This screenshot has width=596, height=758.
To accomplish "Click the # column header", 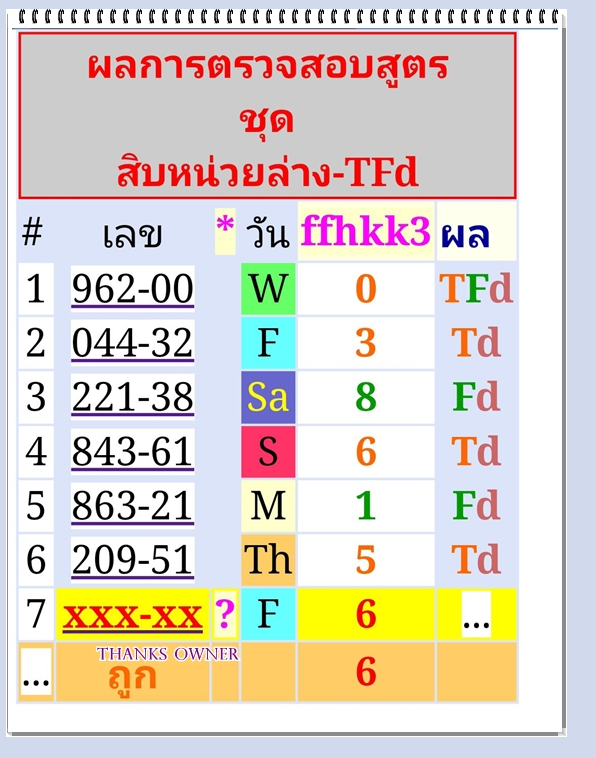I will click(32, 232).
